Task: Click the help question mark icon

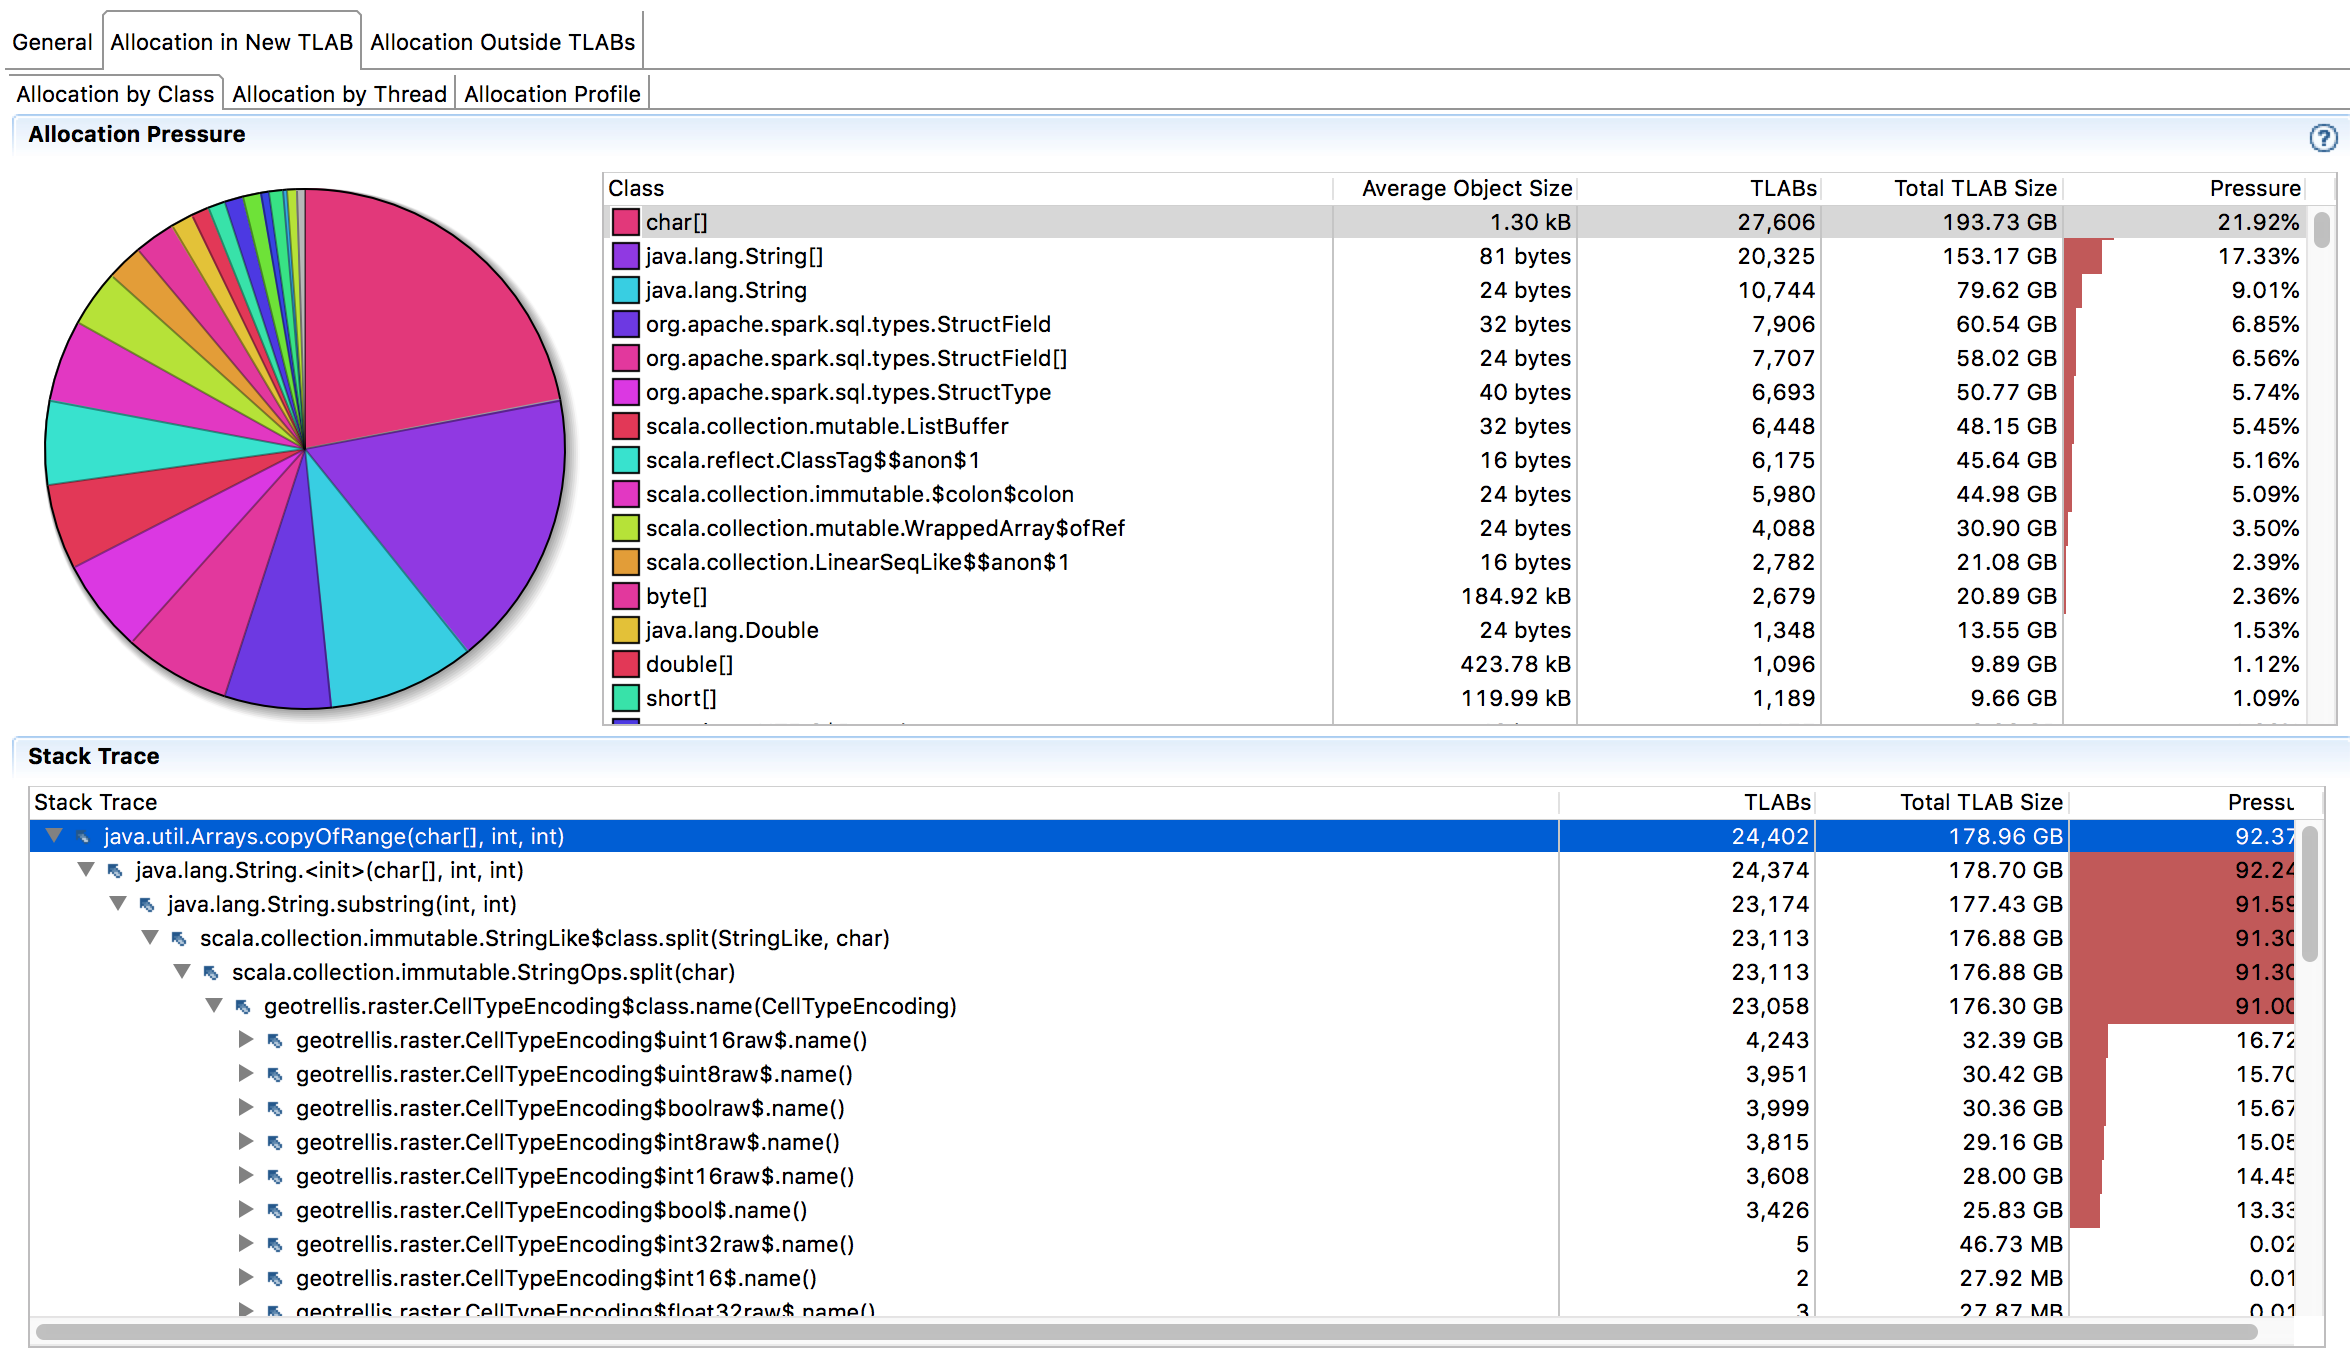Action: point(2322,138)
